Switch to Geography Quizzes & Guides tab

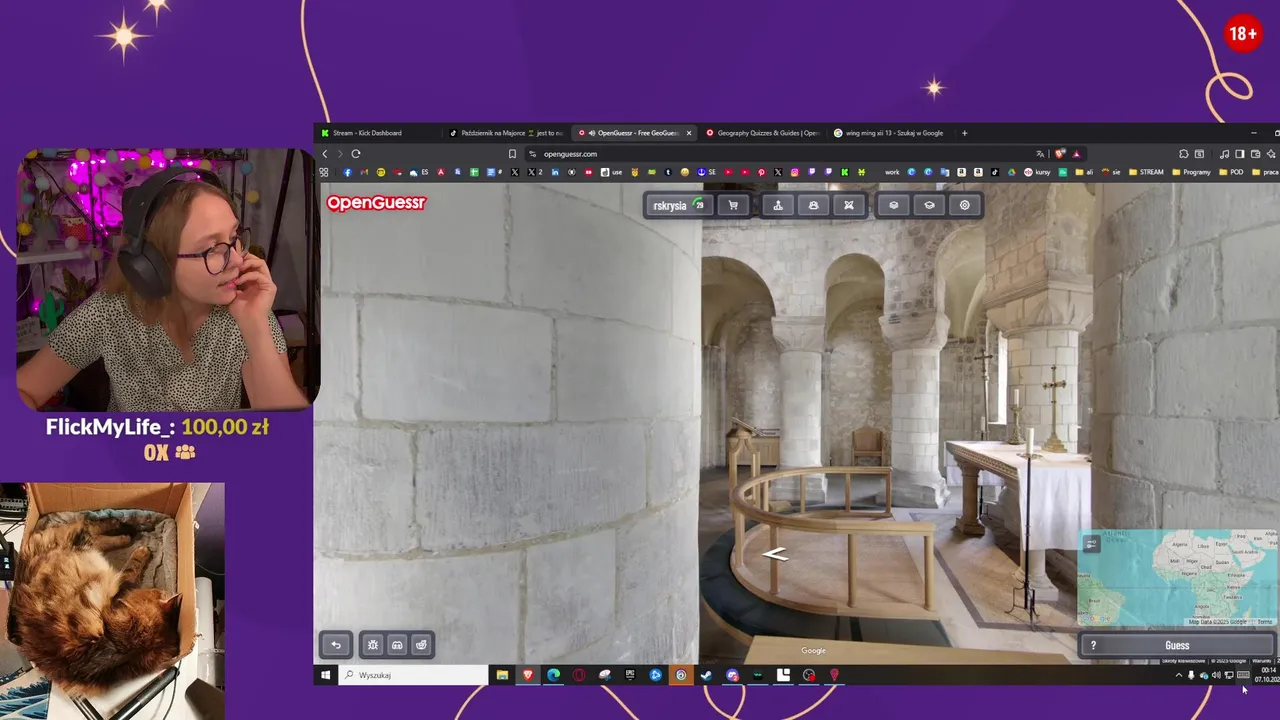click(x=762, y=133)
